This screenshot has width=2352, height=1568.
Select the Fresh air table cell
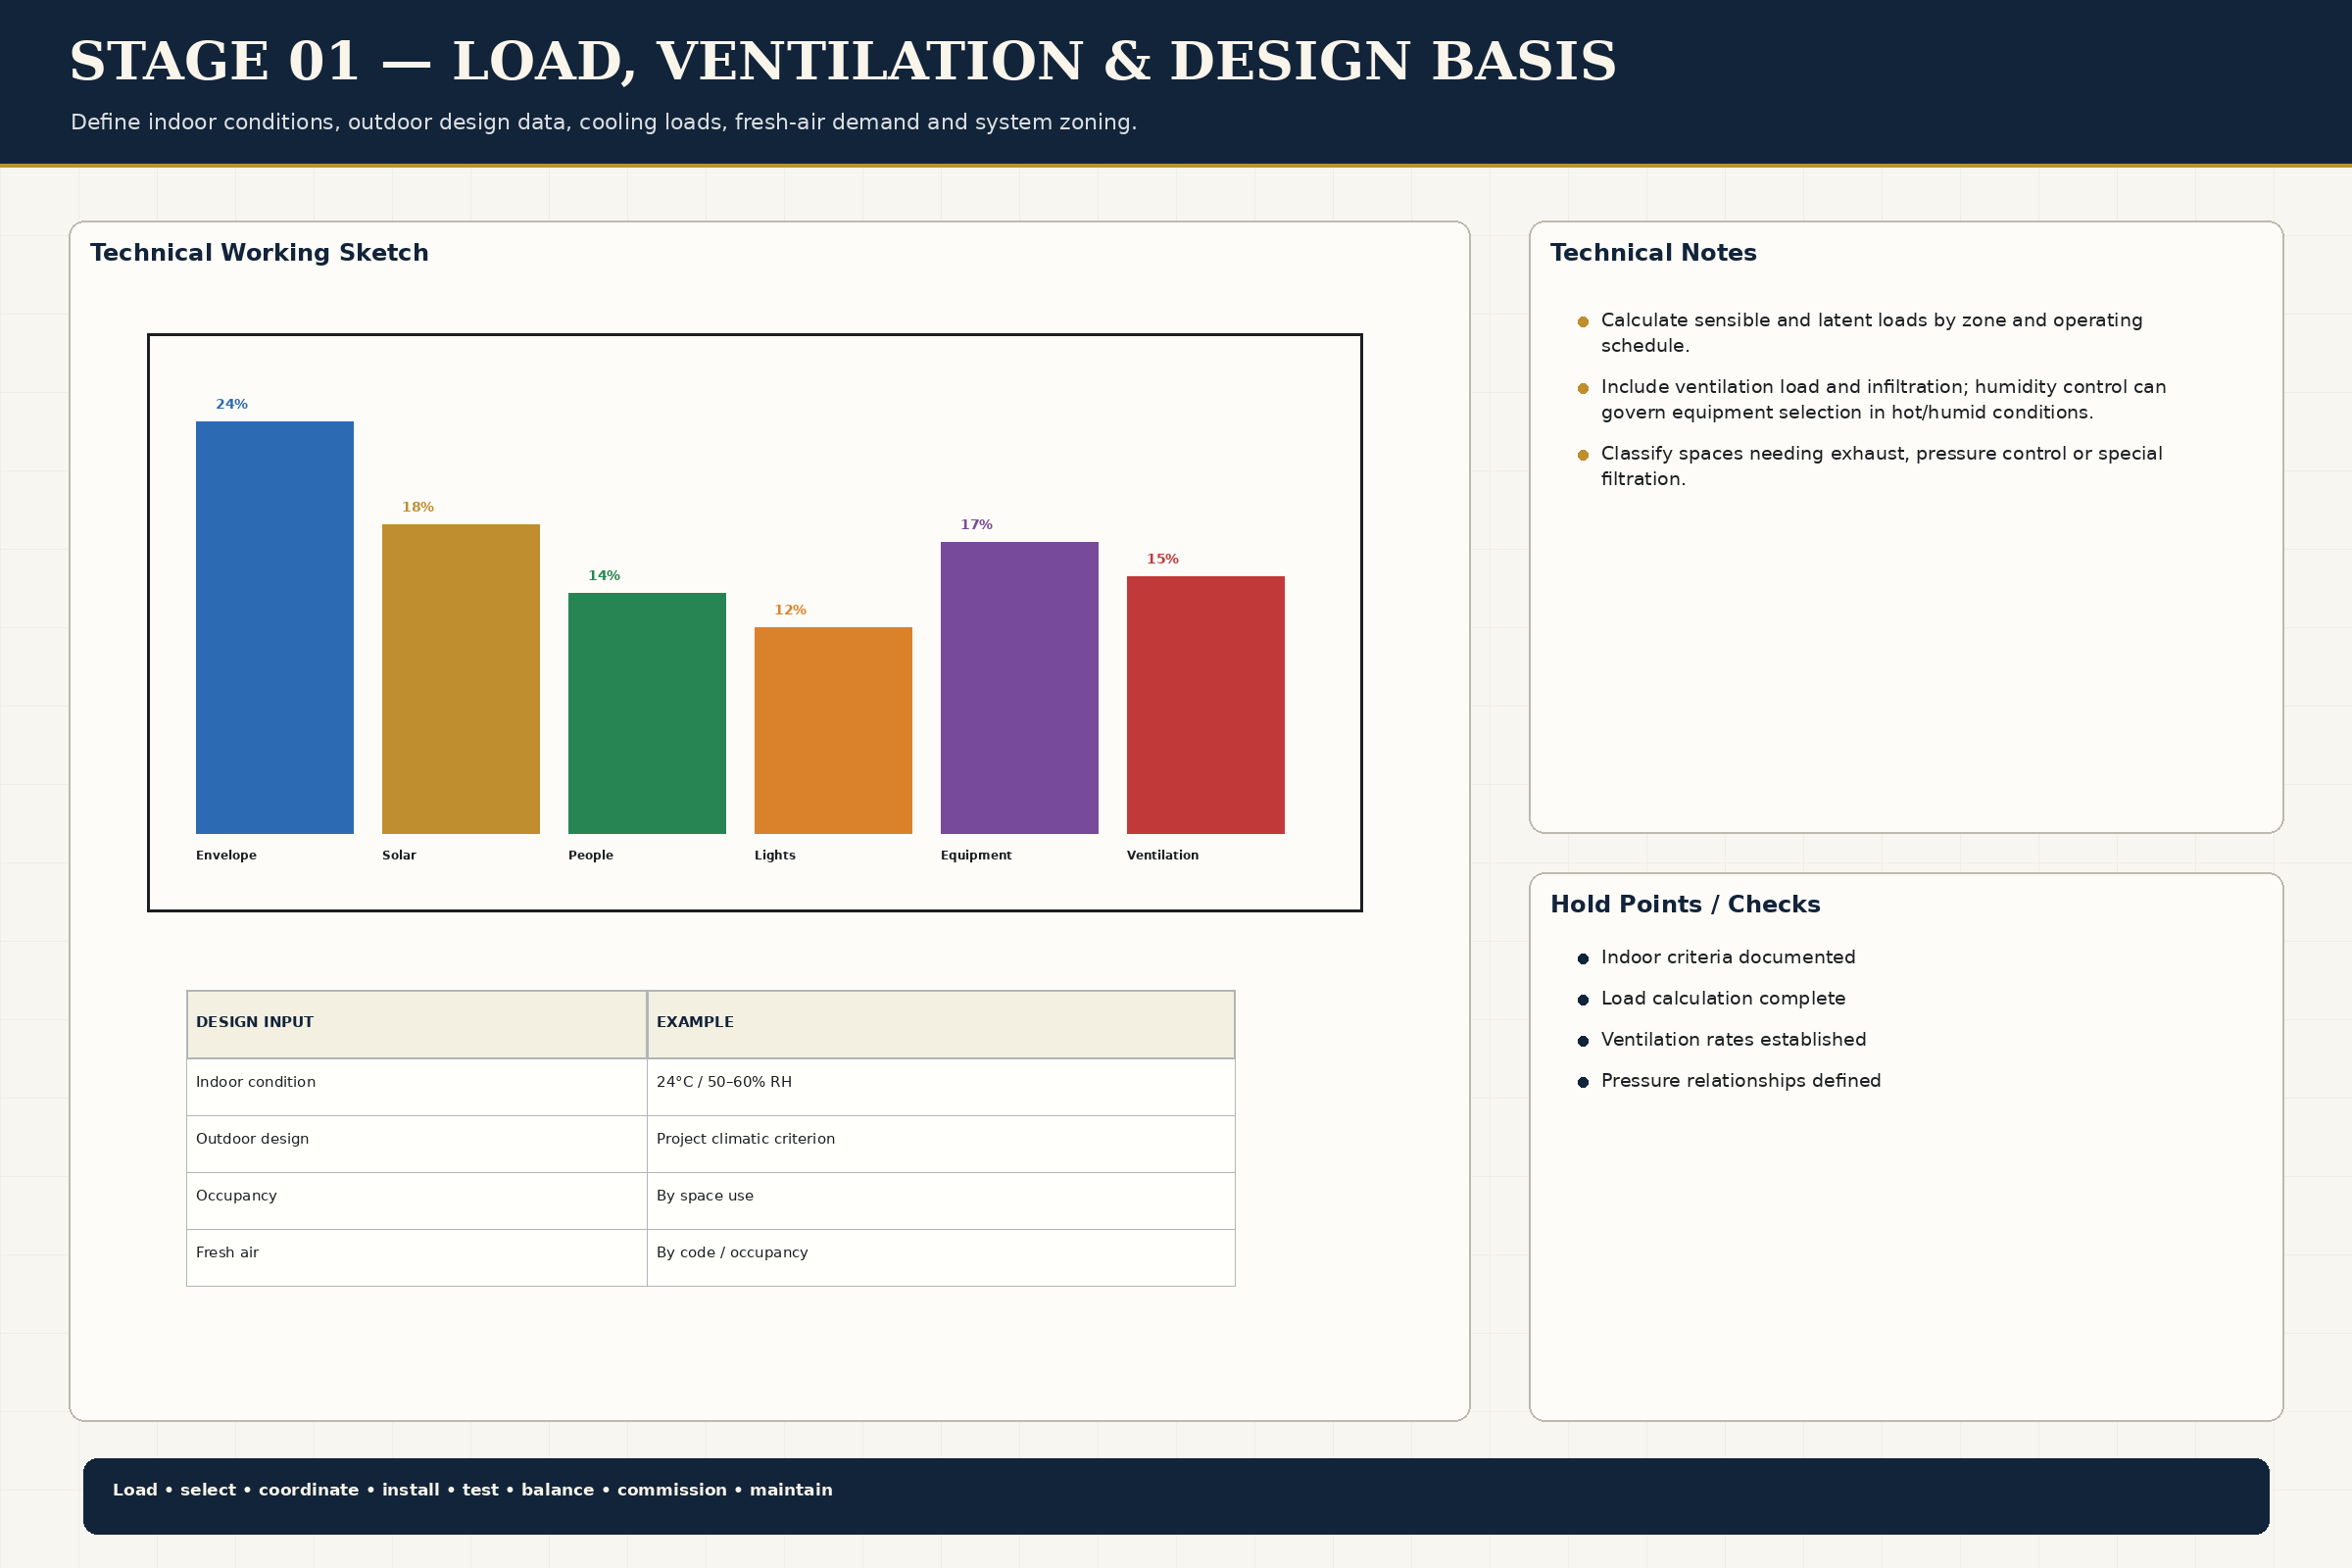click(417, 1258)
